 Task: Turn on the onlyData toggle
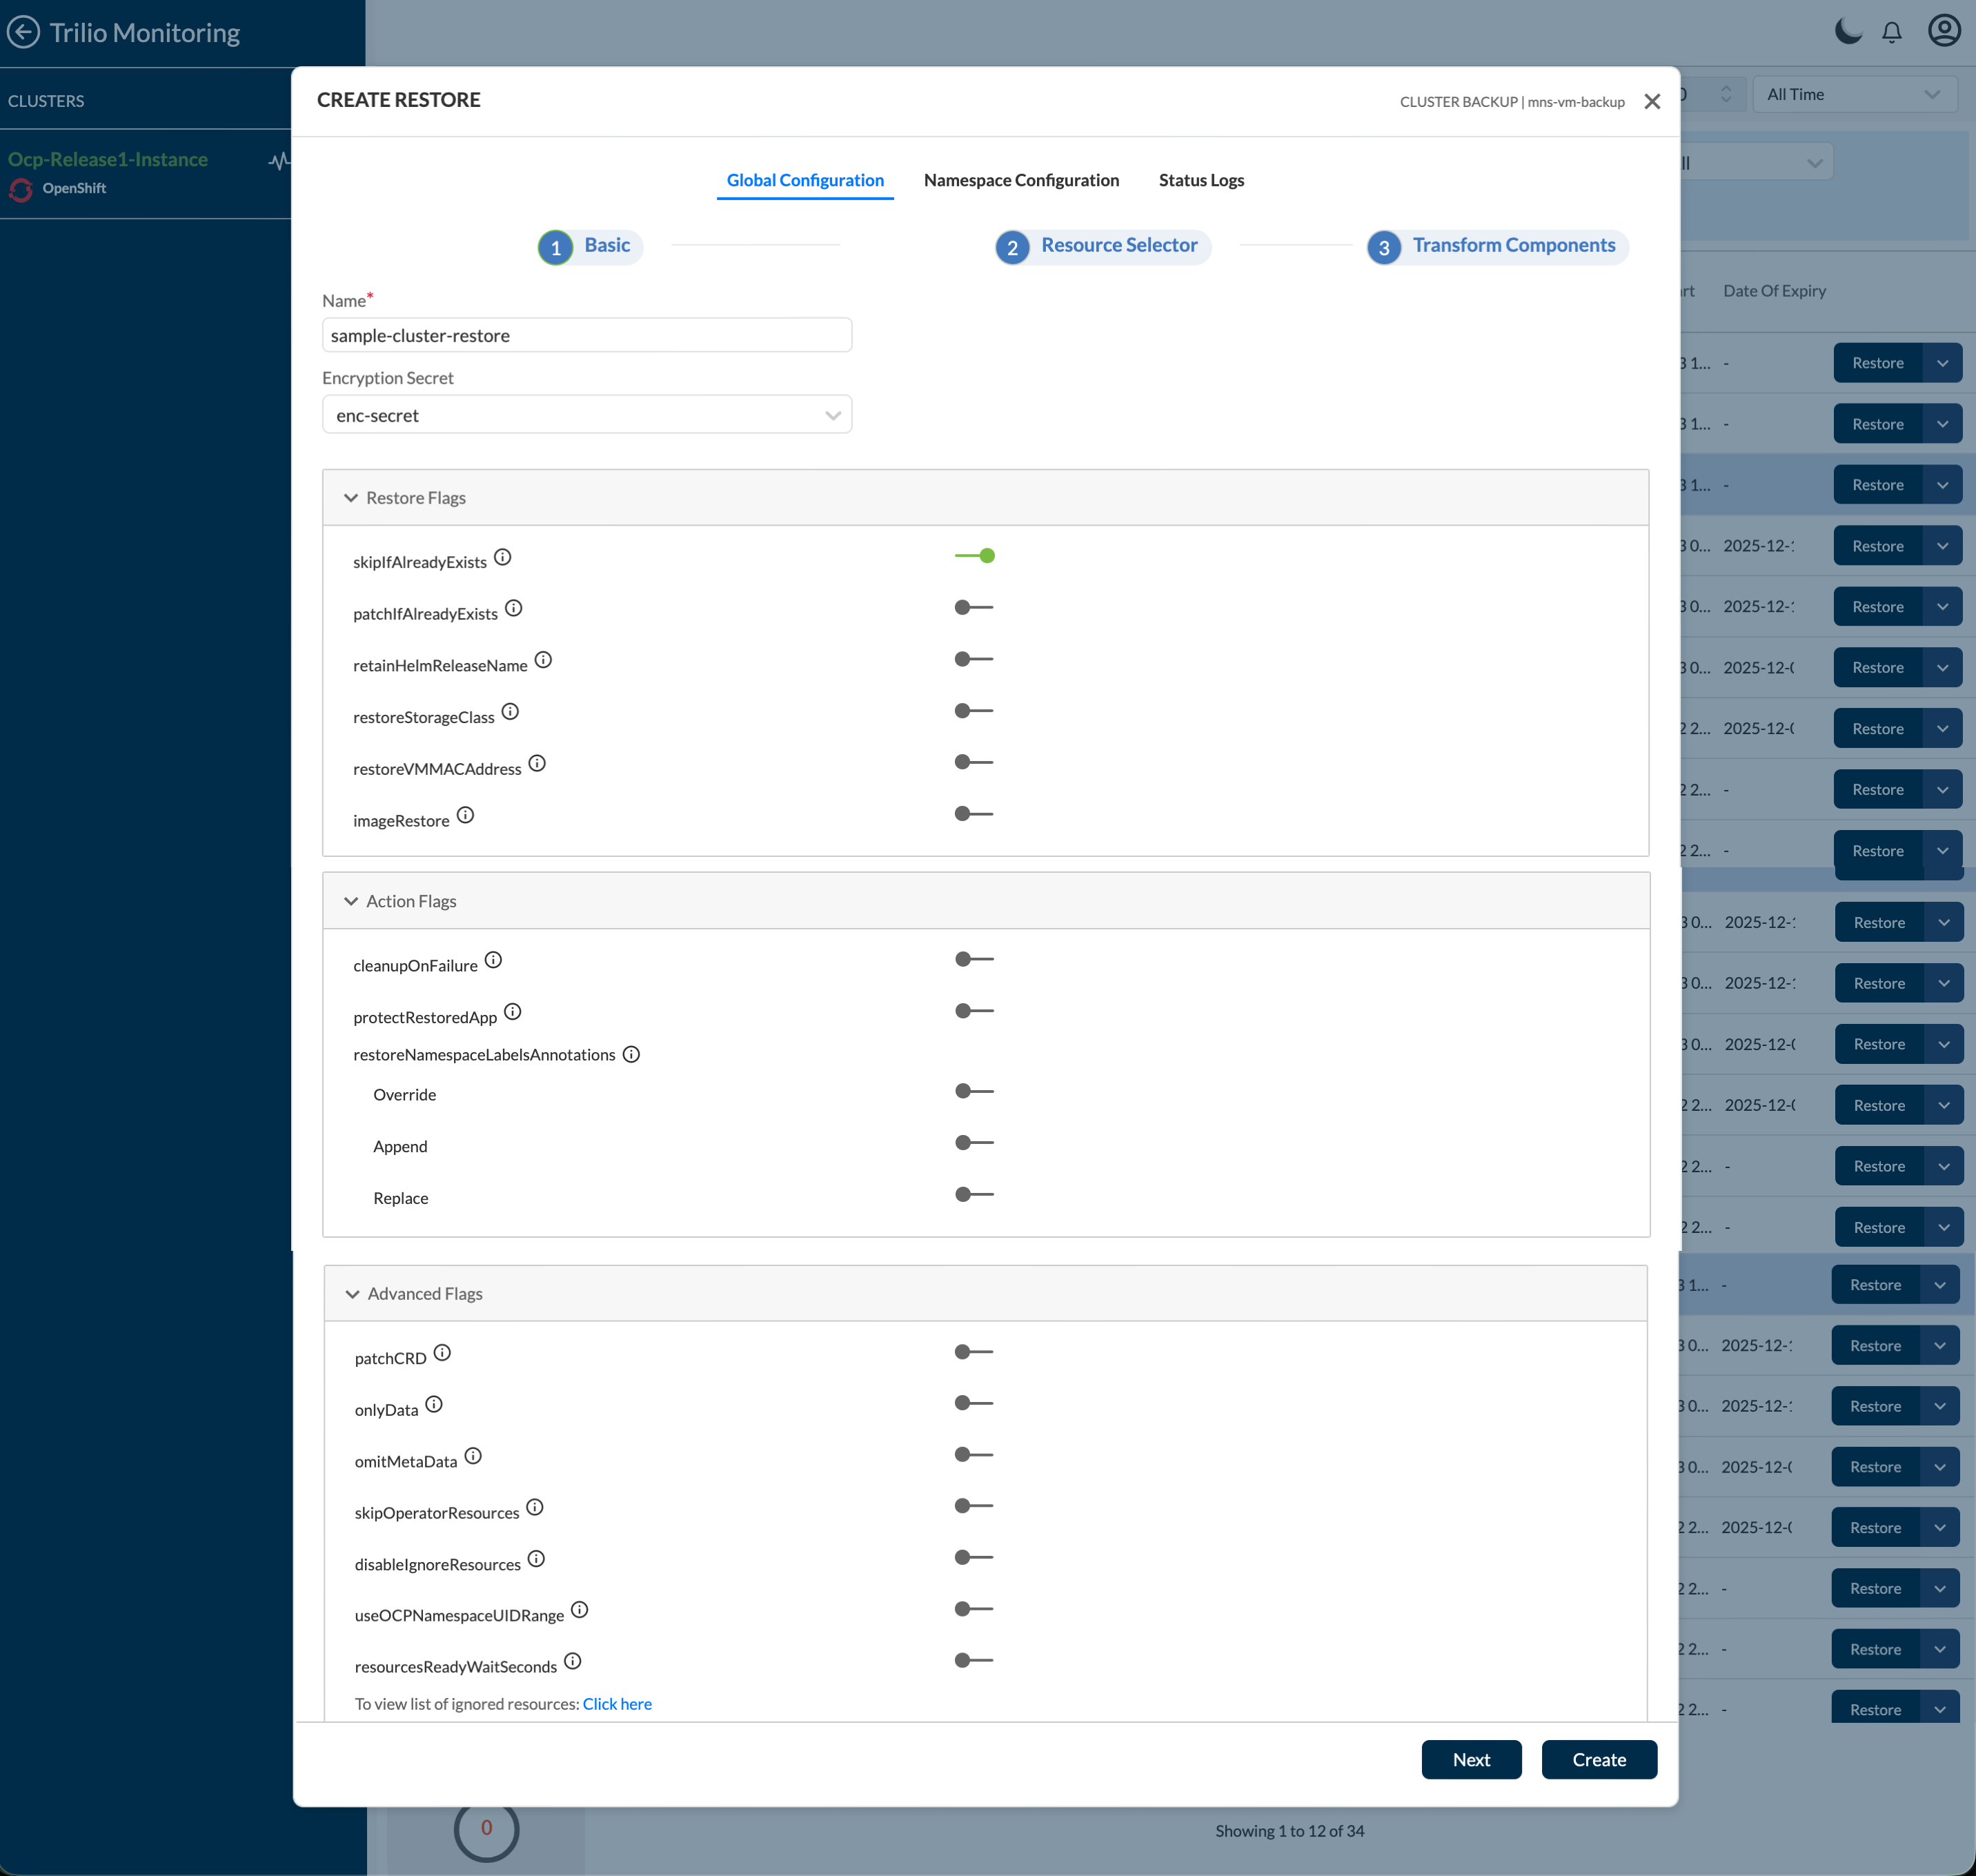(x=974, y=1403)
